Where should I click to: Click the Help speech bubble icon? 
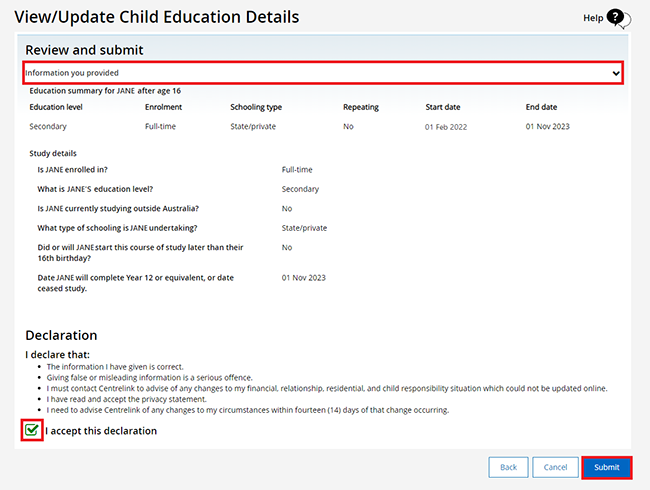616,18
